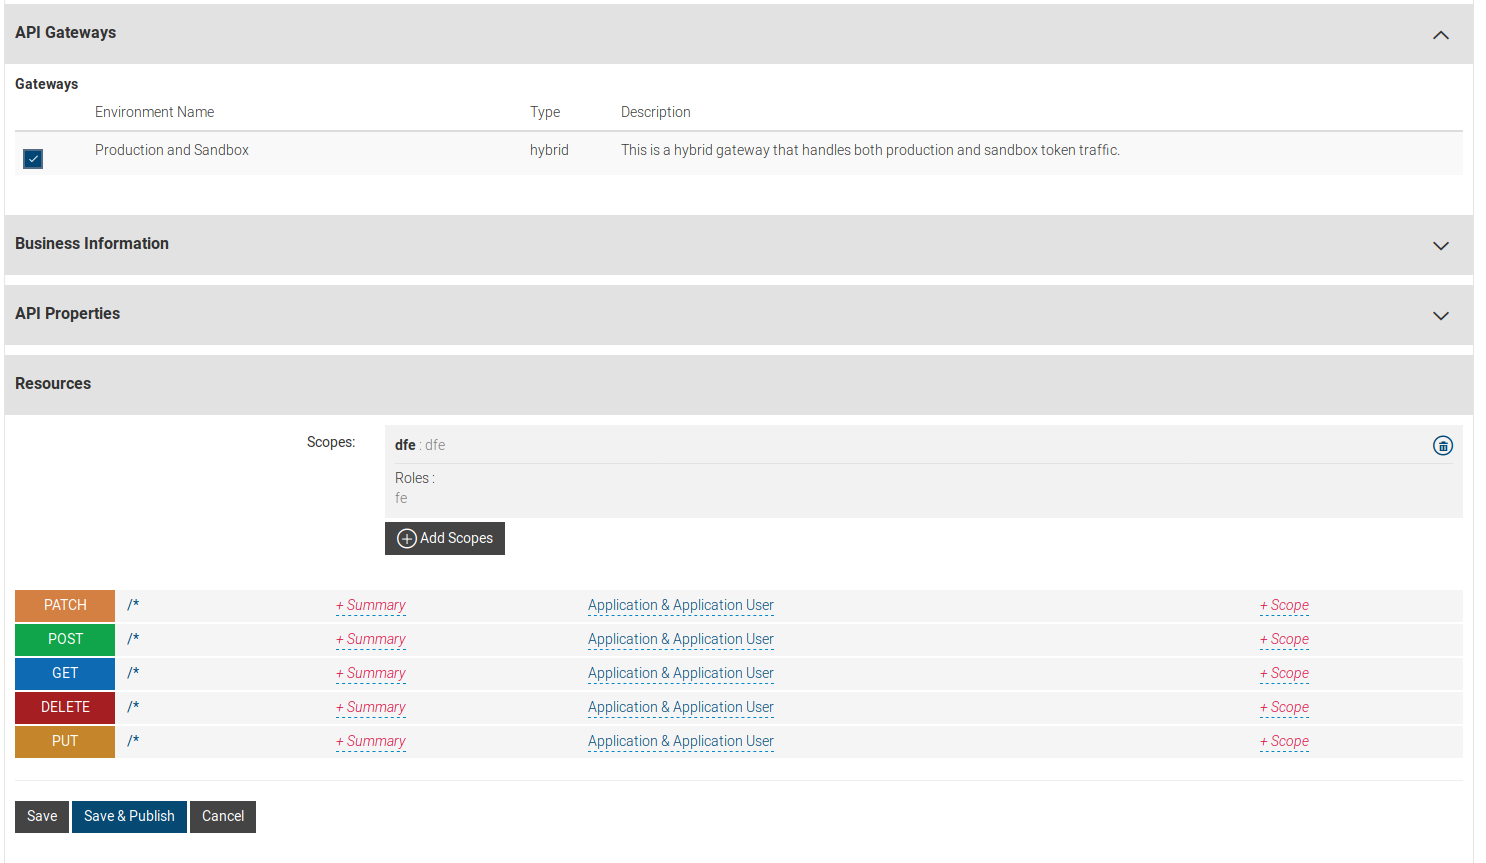Open Application & Application User for PATCH

(x=680, y=604)
